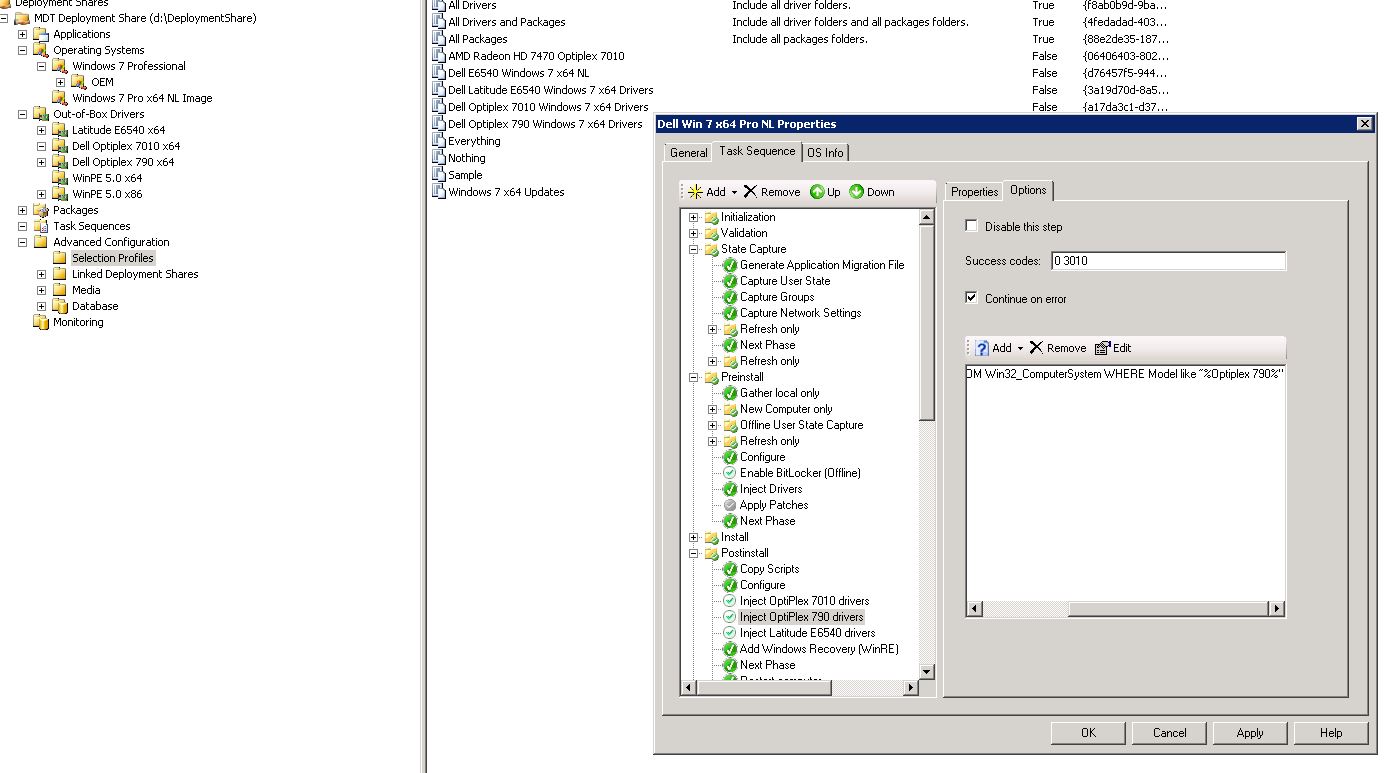Select Add Windows Recovery (WinRE) step
This screenshot has height=773, width=1386.
[819, 649]
